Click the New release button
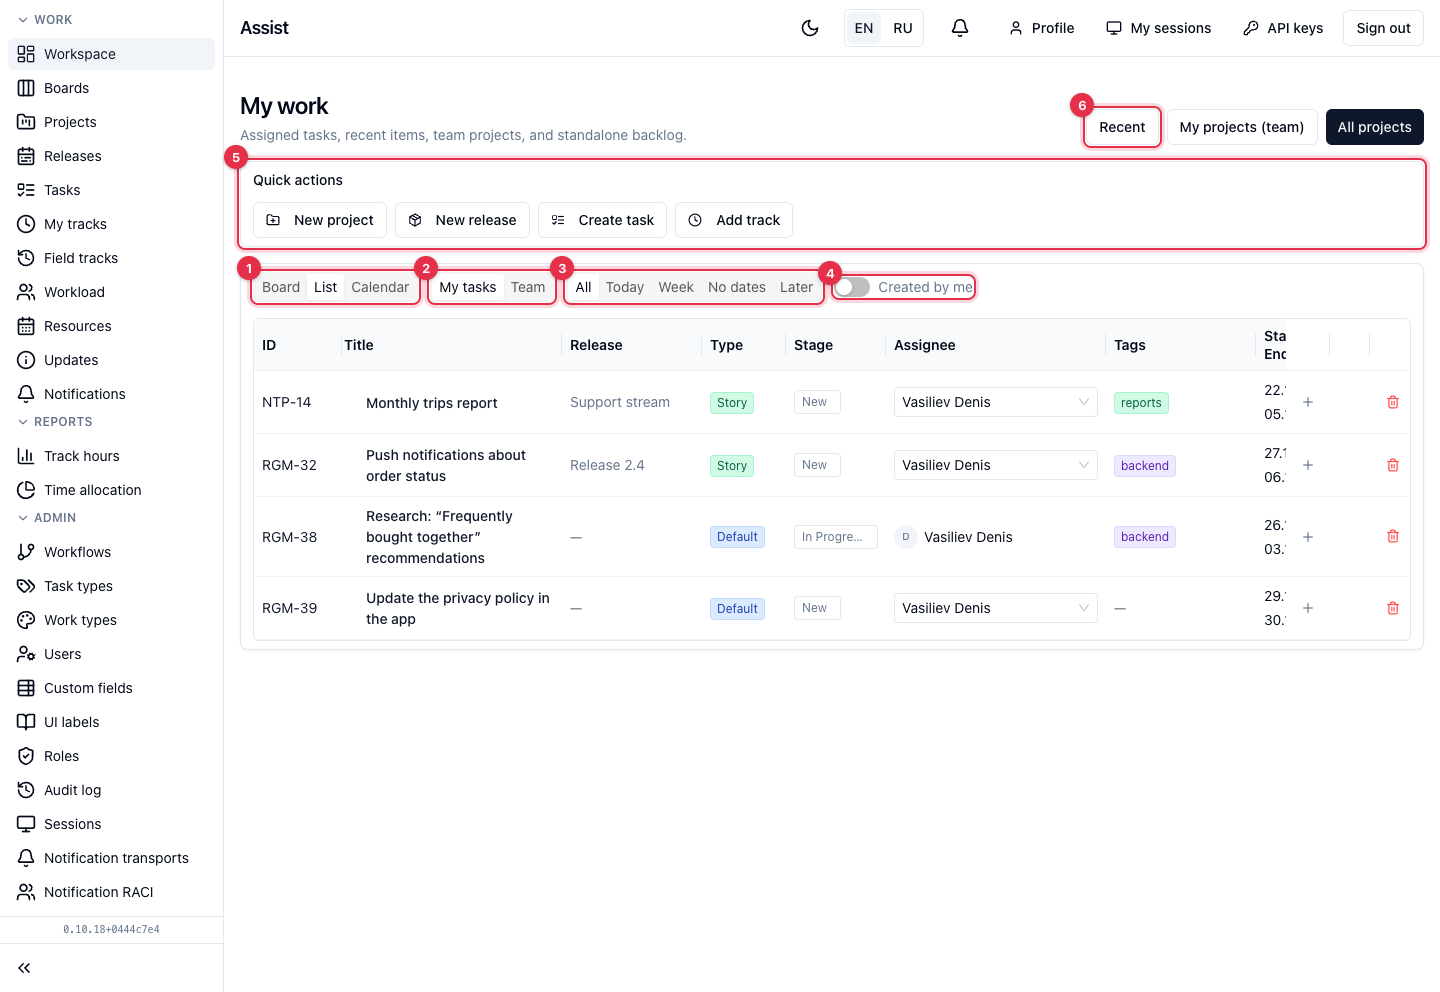 point(462,220)
